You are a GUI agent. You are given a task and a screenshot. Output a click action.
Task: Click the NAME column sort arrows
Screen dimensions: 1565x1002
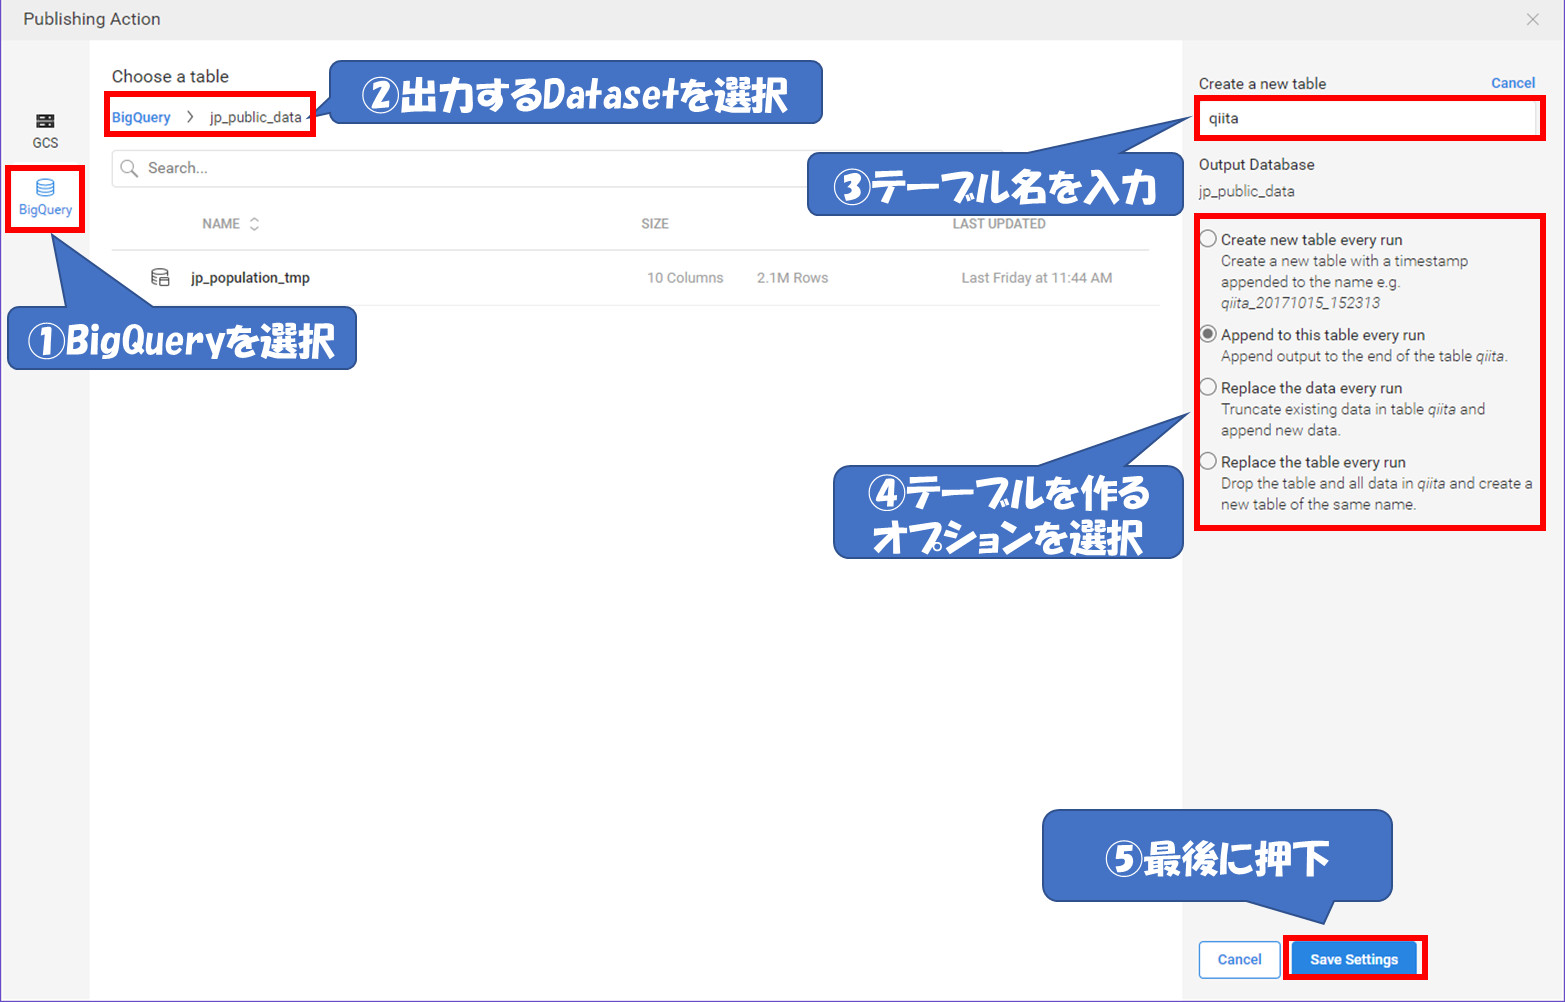[254, 224]
